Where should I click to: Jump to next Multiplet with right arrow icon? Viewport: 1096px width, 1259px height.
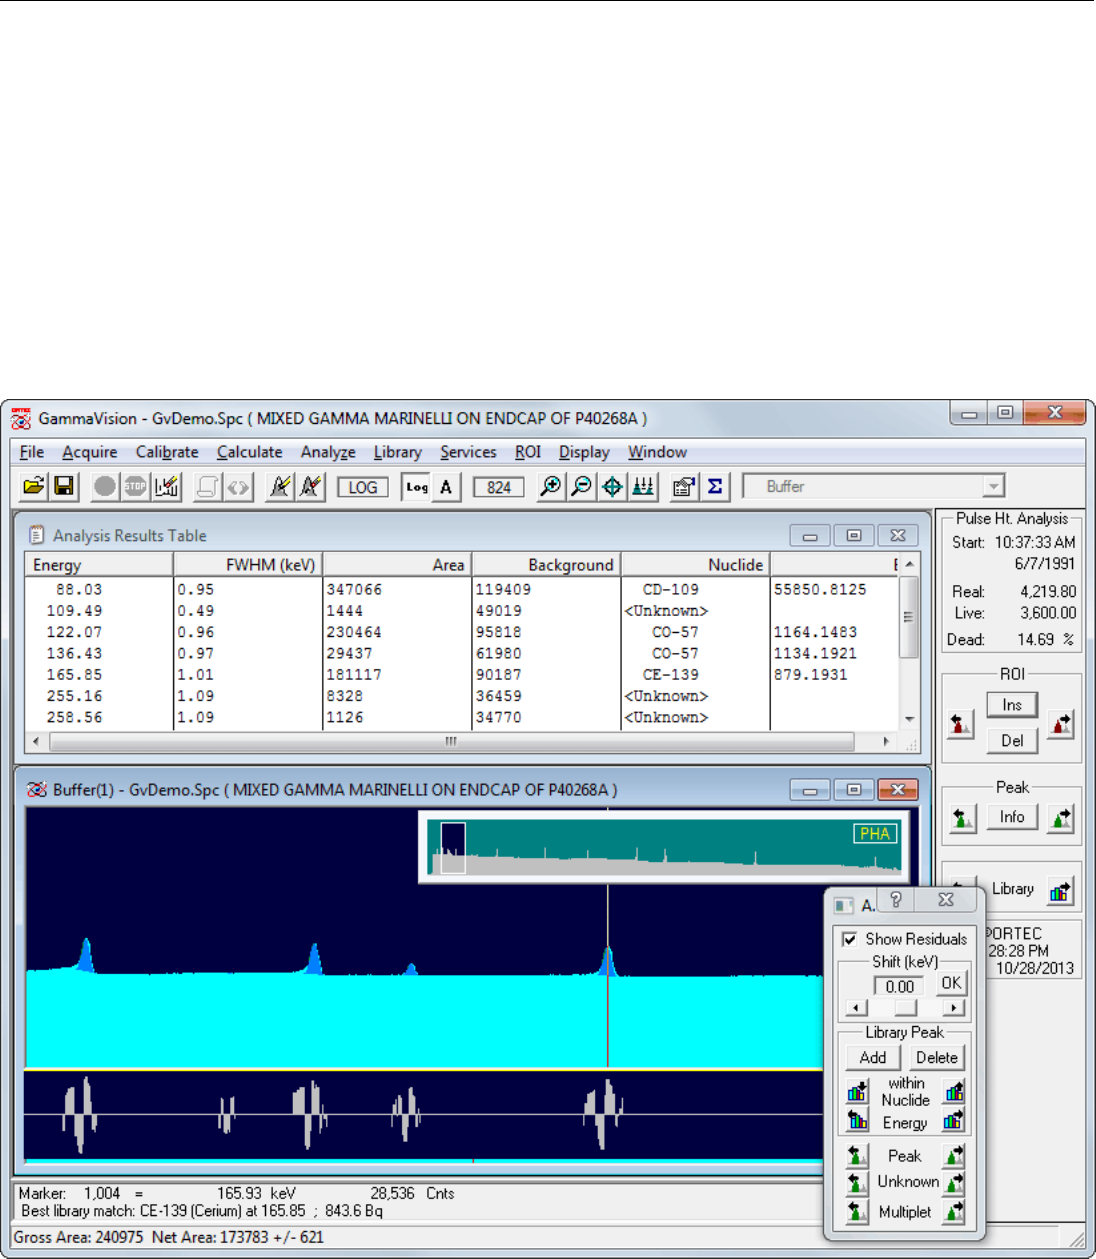(953, 1212)
